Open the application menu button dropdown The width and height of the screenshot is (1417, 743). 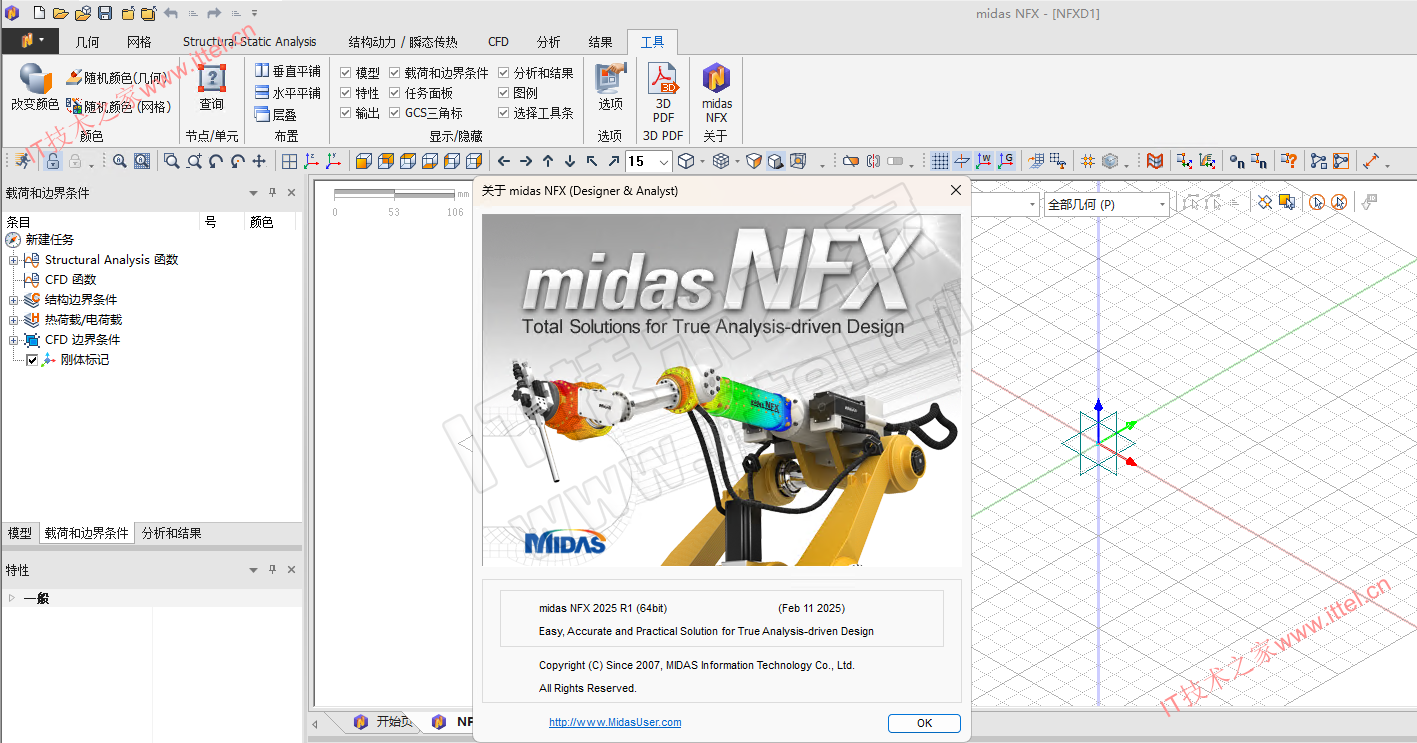click(x=30, y=41)
